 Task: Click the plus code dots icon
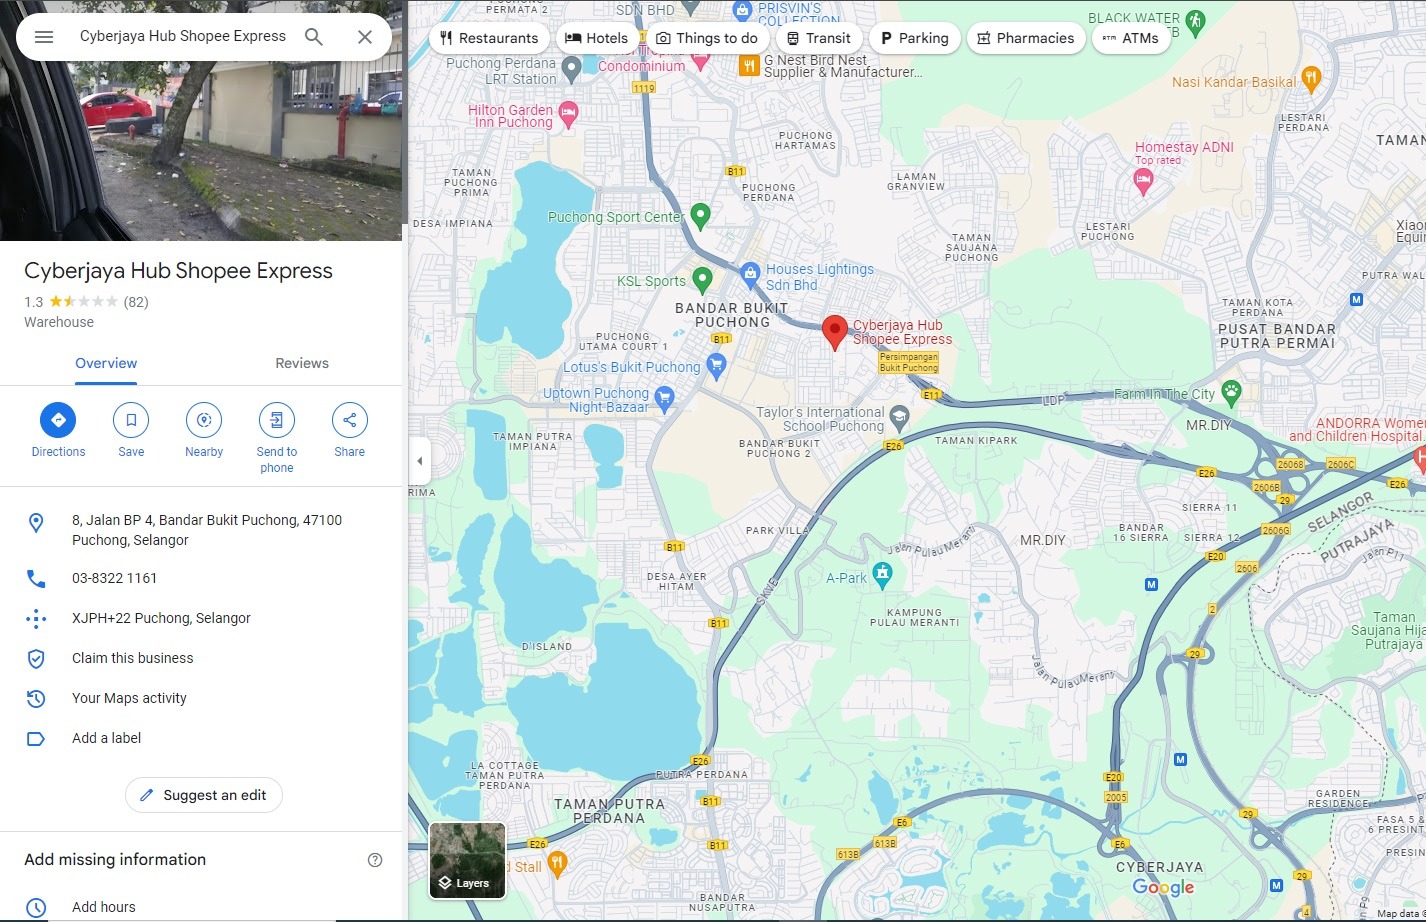[x=36, y=618]
